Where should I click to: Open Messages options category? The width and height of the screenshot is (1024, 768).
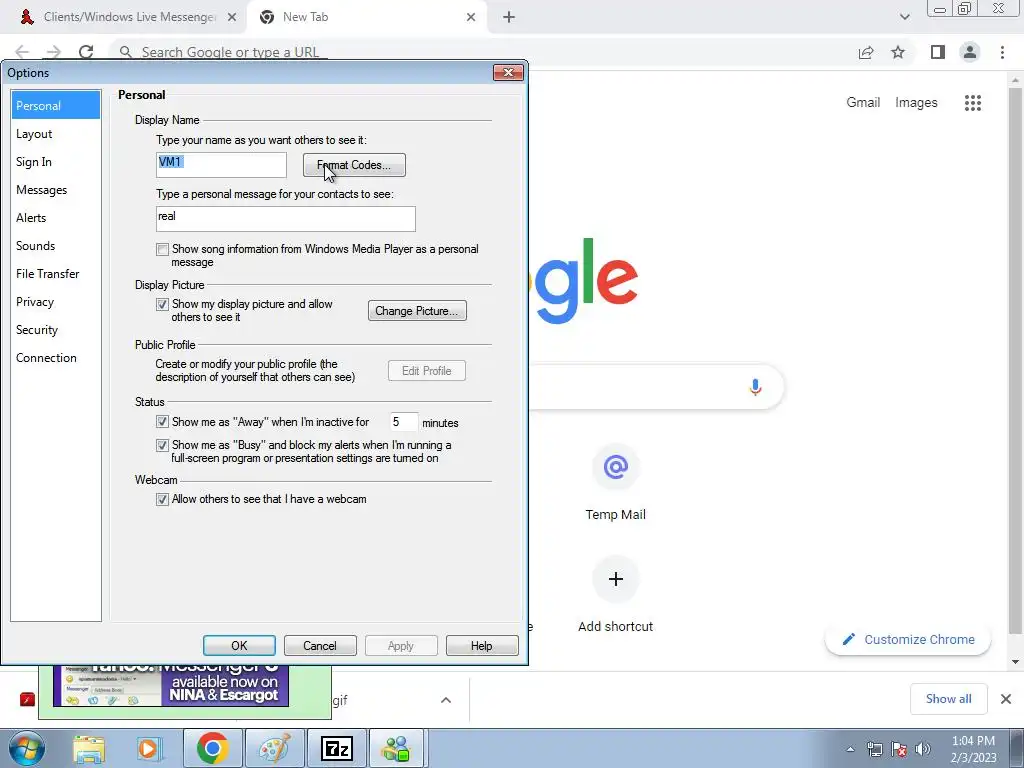coord(56,190)
